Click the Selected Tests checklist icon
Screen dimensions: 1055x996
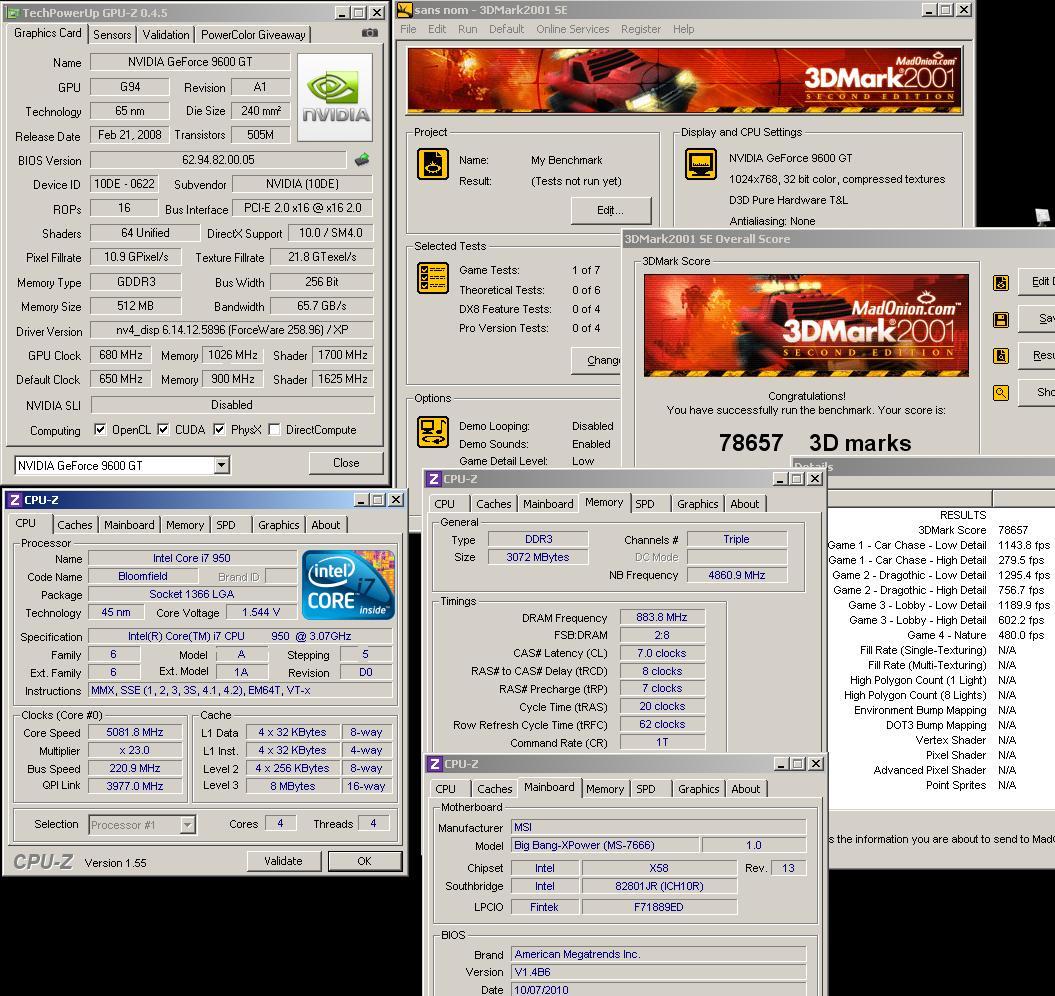[433, 278]
